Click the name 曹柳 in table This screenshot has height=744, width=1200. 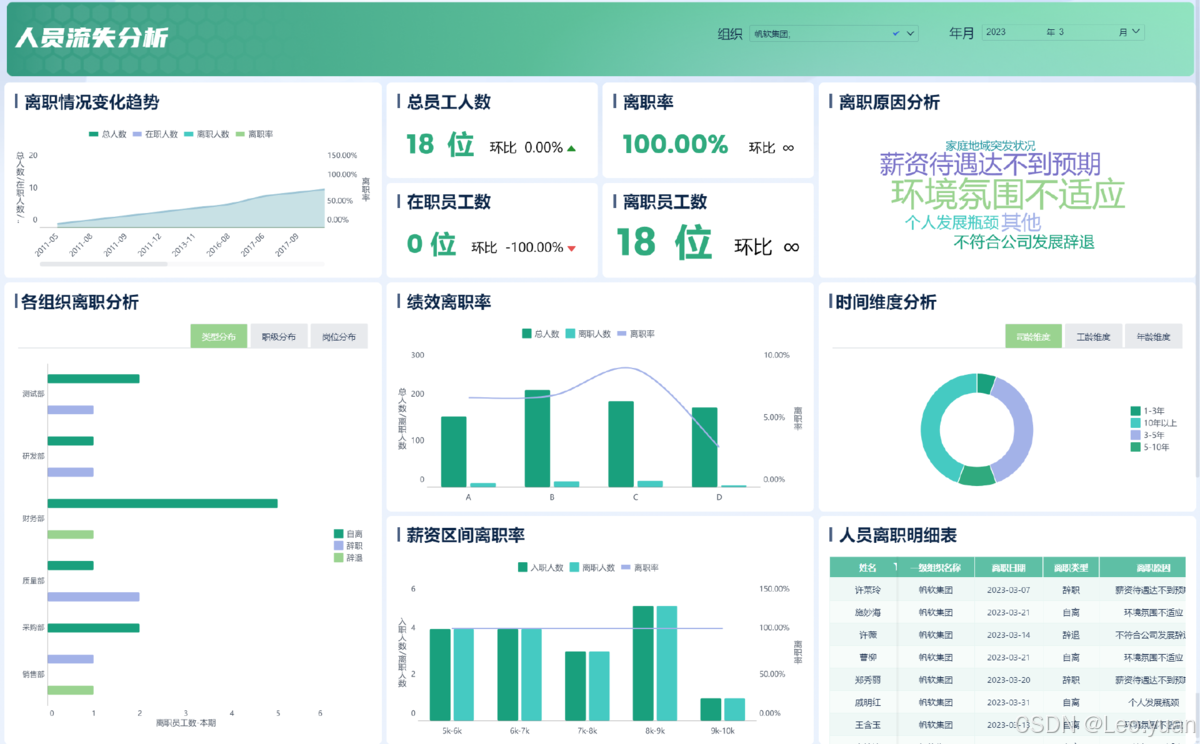tap(868, 657)
